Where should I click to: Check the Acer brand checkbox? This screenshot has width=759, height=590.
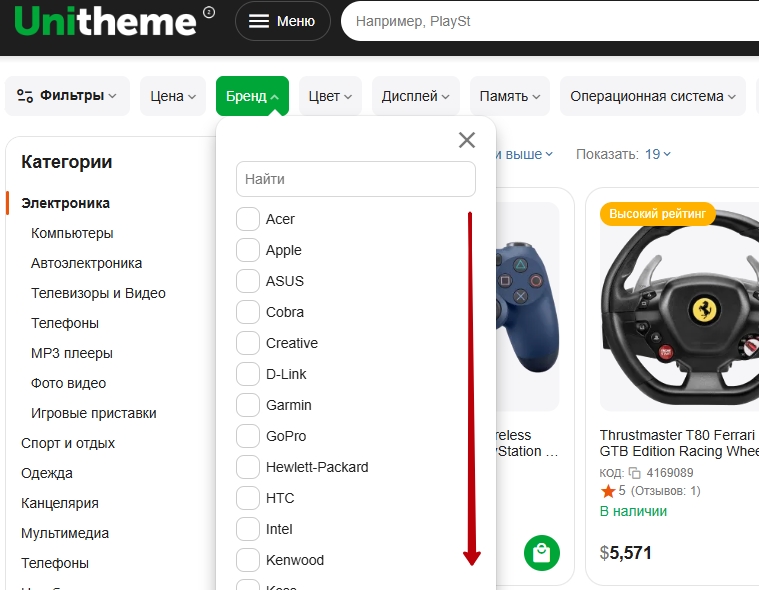click(x=248, y=219)
